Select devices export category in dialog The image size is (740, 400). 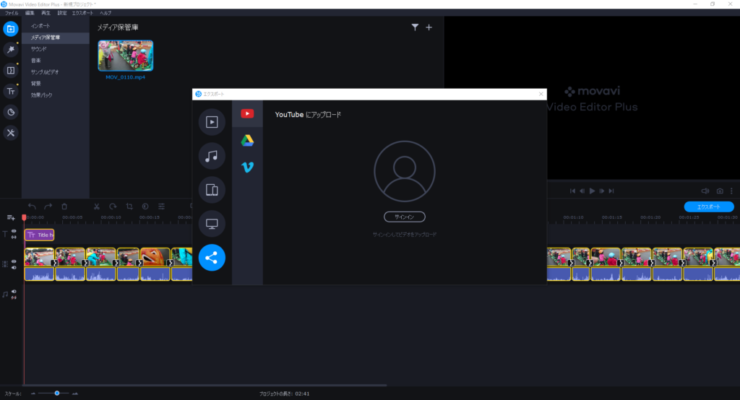pyautogui.click(x=212, y=190)
